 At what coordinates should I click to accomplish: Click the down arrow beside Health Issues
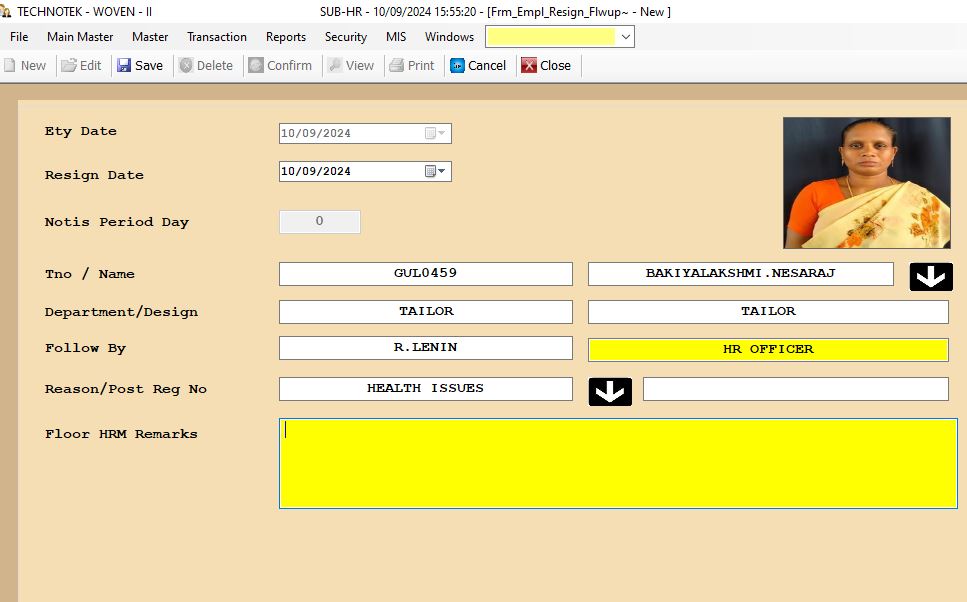tap(610, 391)
